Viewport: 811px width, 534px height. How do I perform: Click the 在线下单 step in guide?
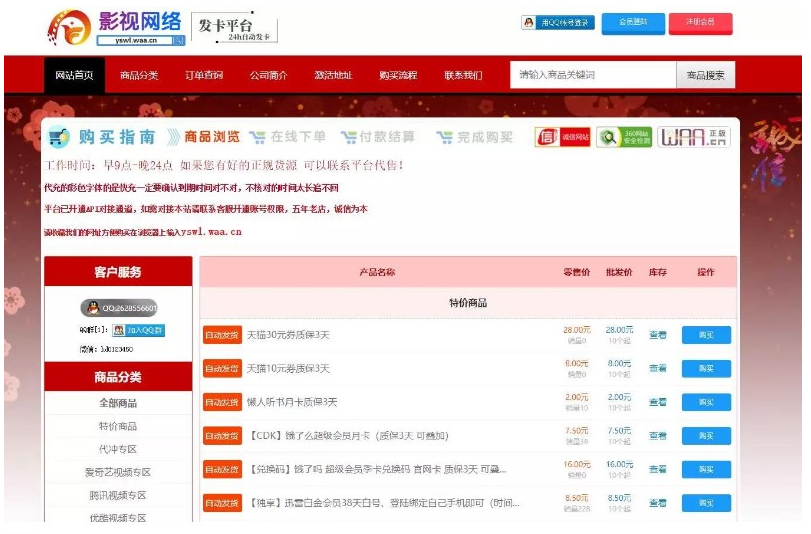(288, 137)
